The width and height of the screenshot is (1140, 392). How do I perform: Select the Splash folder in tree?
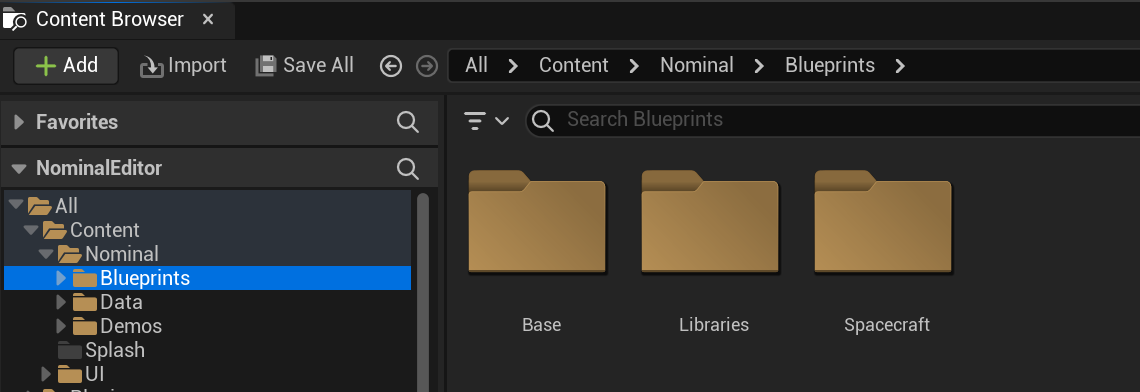pyautogui.click(x=208, y=350)
